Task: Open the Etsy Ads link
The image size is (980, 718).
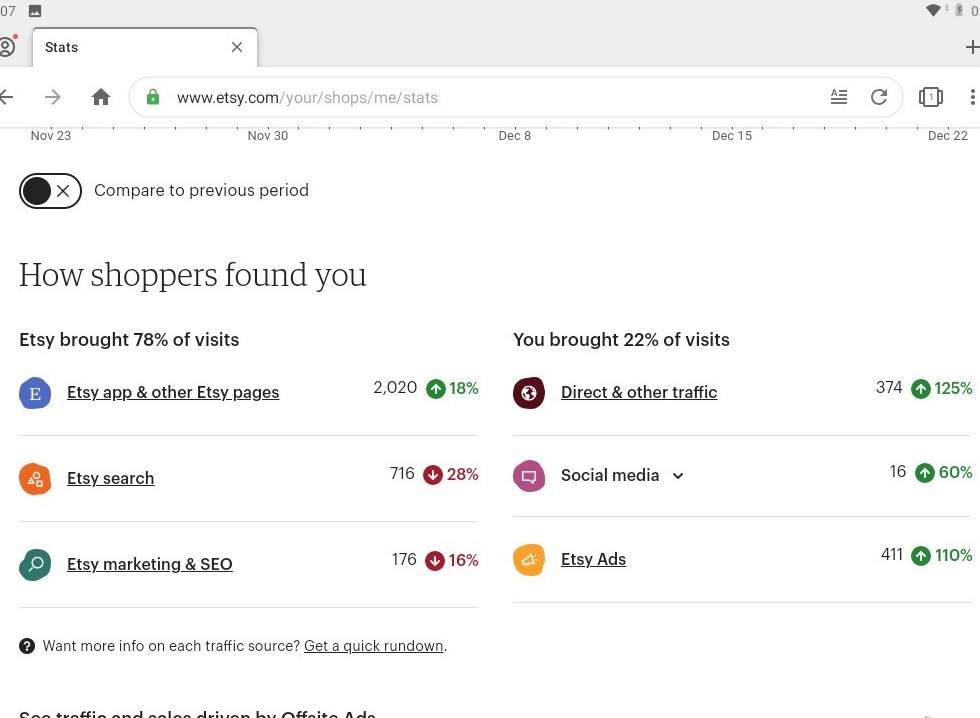Action: tap(593, 559)
